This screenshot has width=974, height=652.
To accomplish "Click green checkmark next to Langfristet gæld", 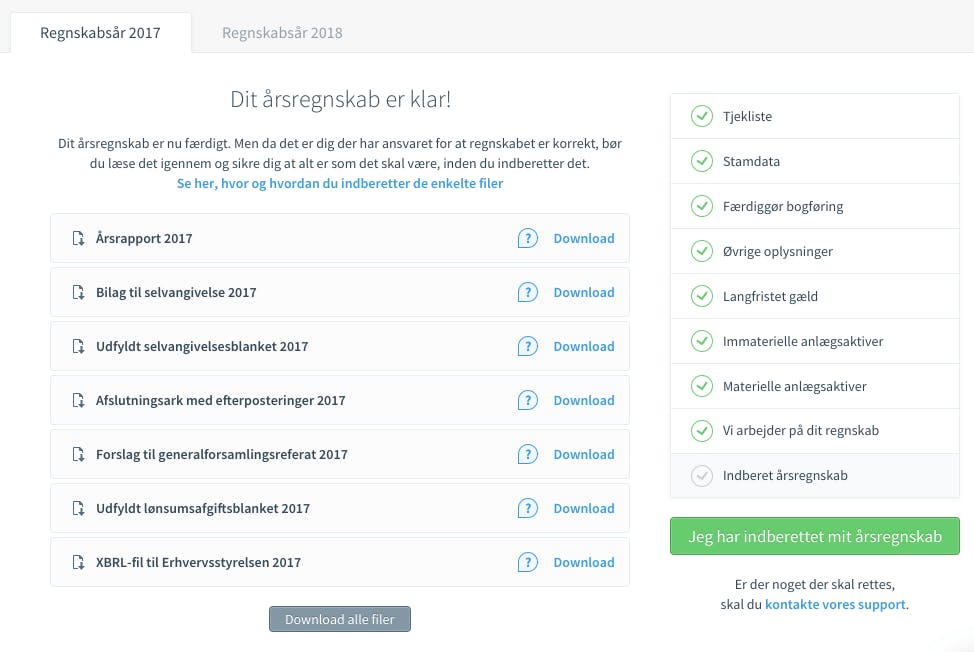I will (x=702, y=296).
